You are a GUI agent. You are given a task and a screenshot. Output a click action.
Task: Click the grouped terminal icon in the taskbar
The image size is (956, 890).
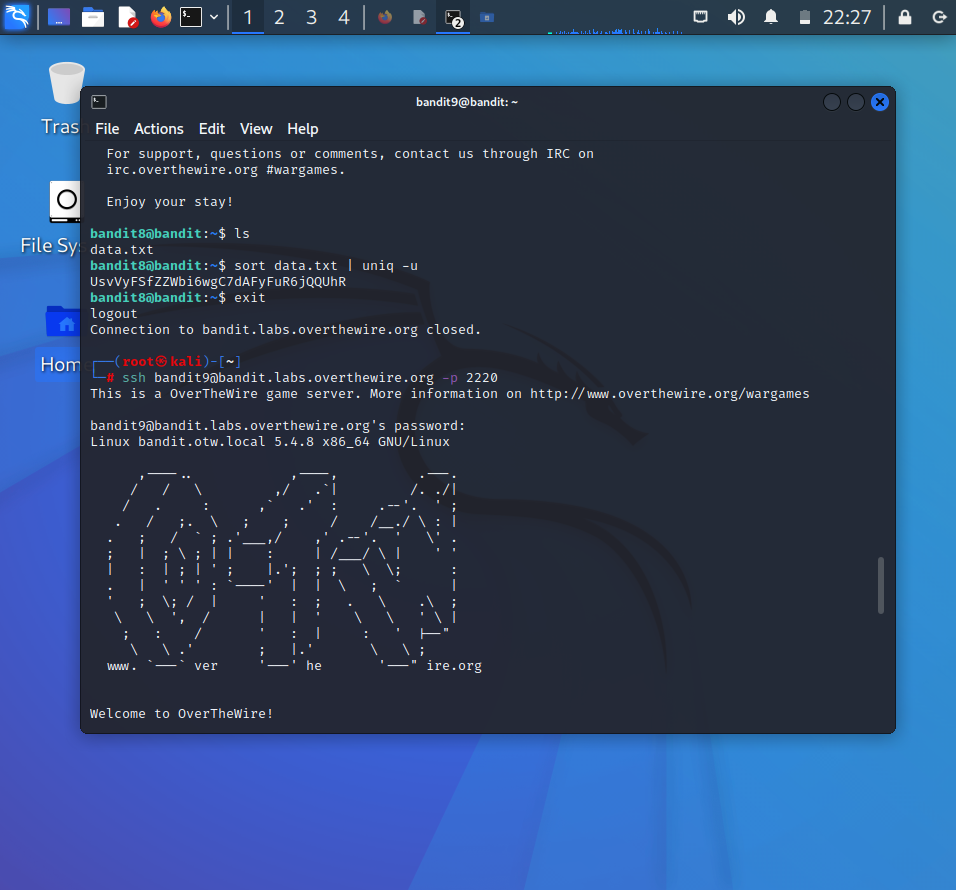[x=452, y=17]
